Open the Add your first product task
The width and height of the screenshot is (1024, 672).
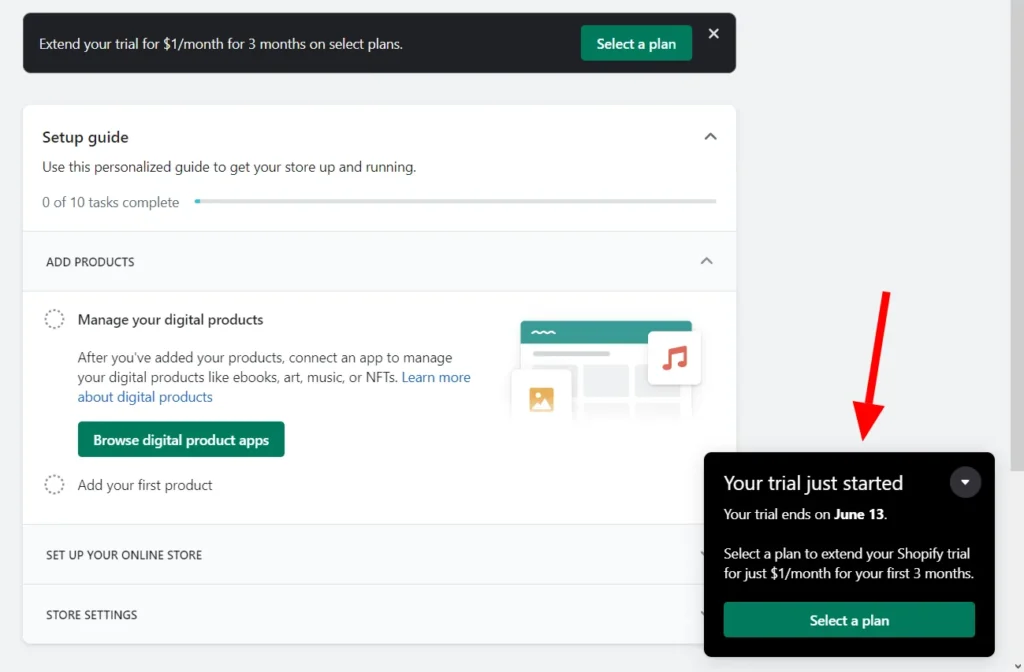[x=145, y=485]
